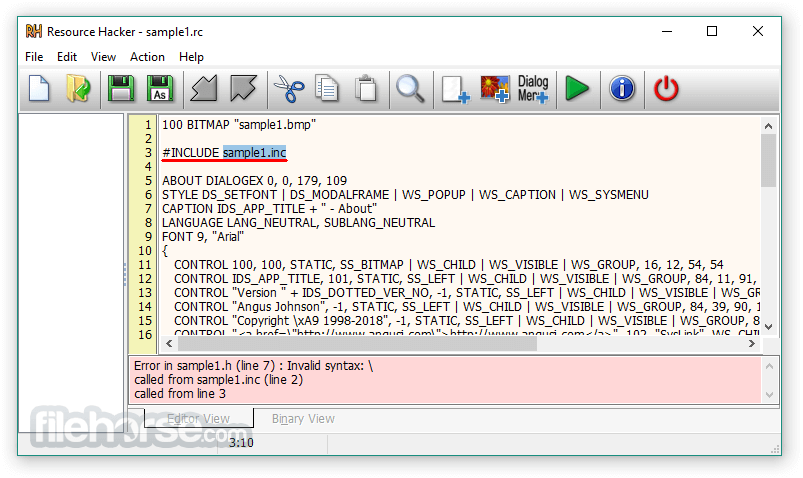The image size is (803, 478).
Task: Save the file with the green floppy icon
Action: pos(121,89)
